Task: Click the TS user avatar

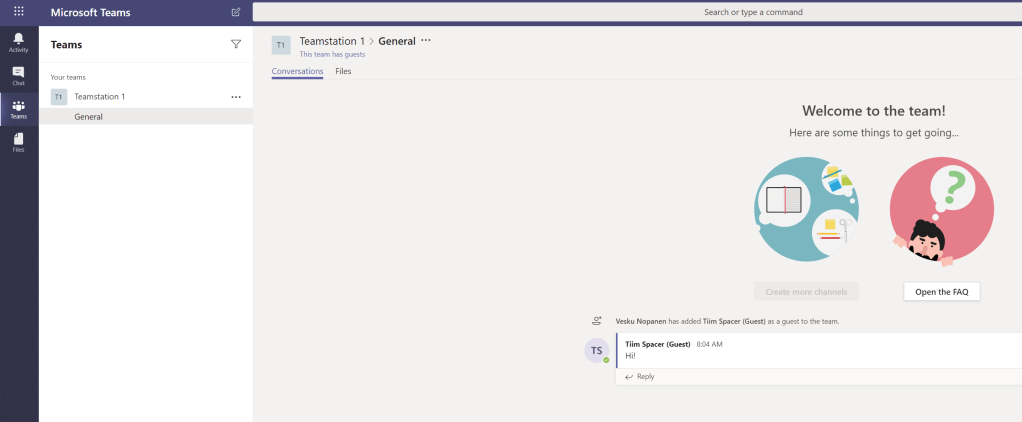Action: tap(597, 351)
